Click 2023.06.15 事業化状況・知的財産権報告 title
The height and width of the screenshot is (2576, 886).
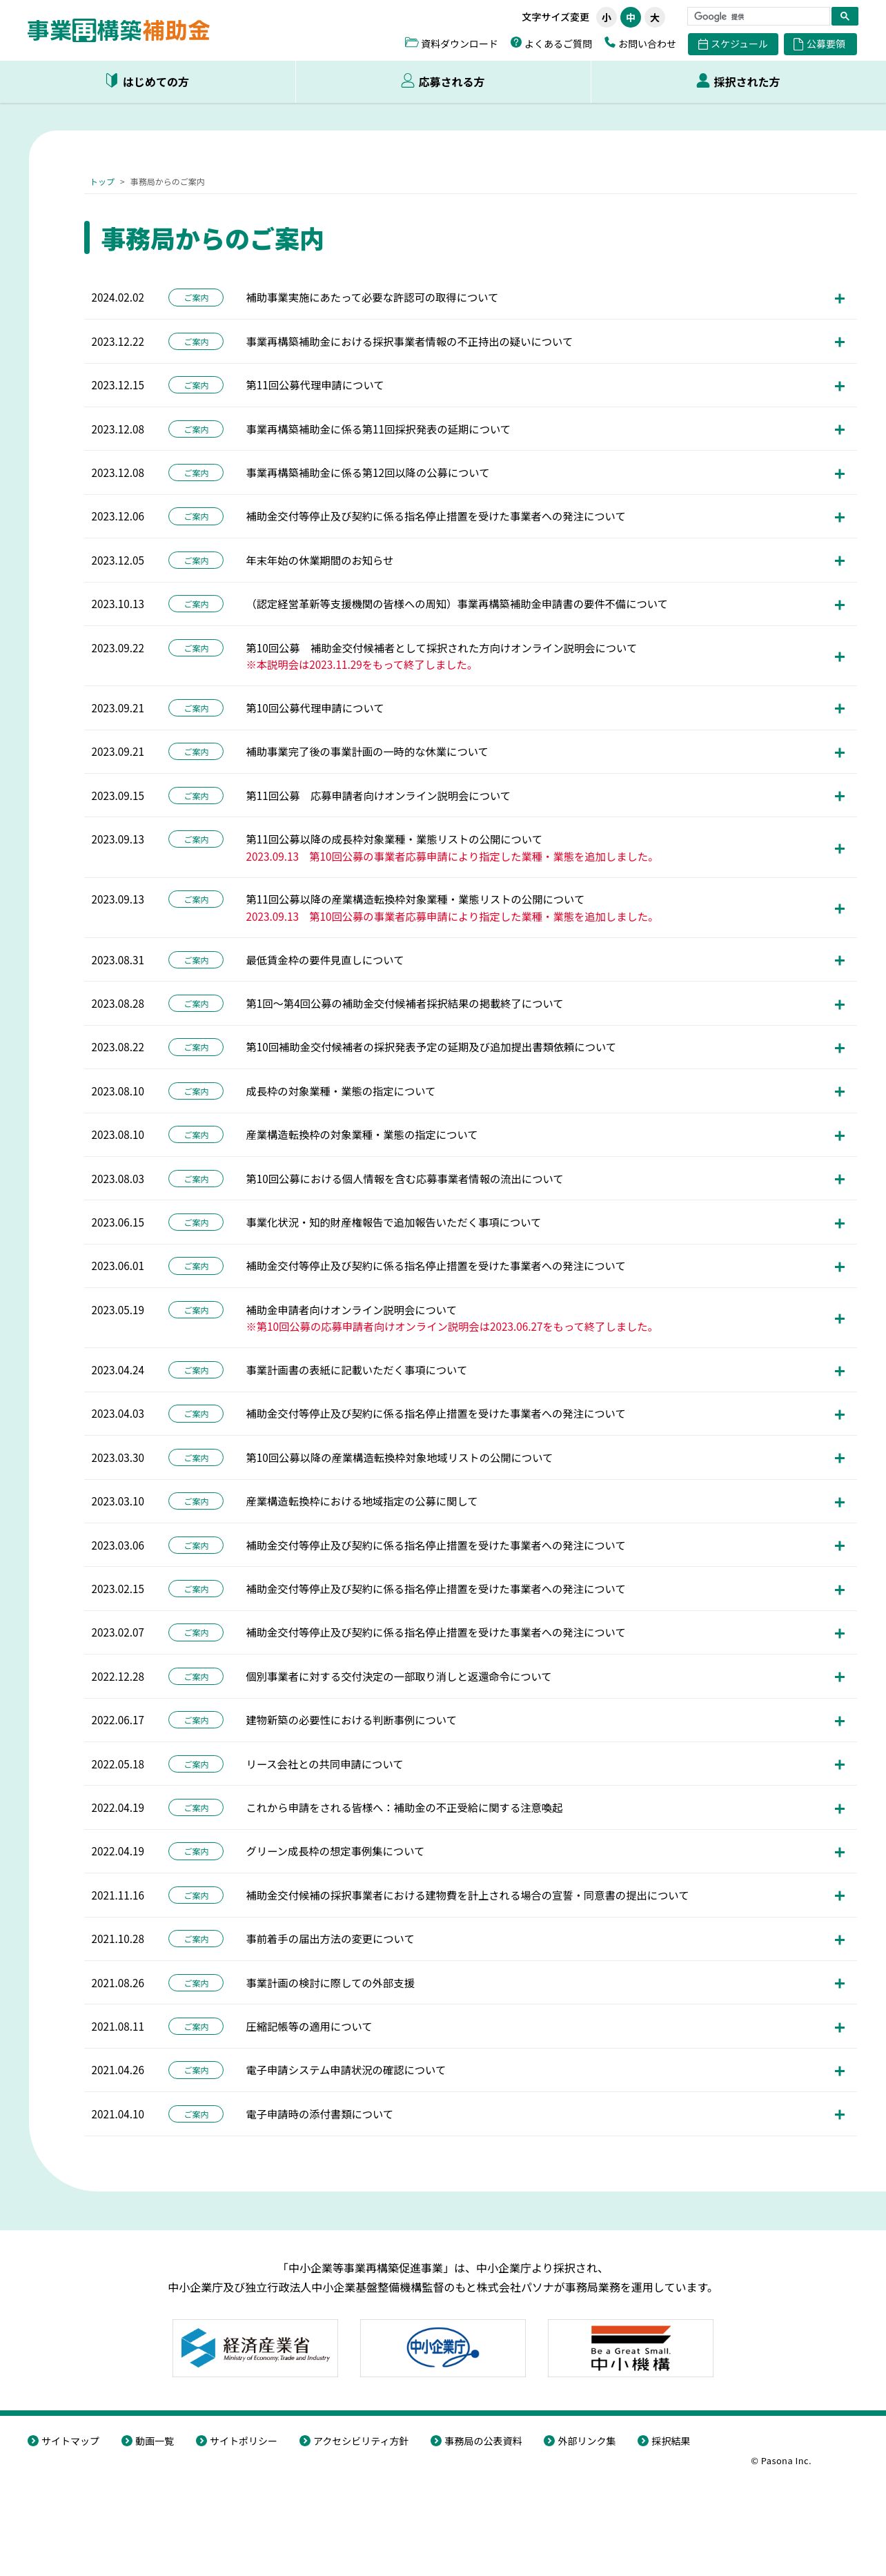click(x=393, y=1223)
